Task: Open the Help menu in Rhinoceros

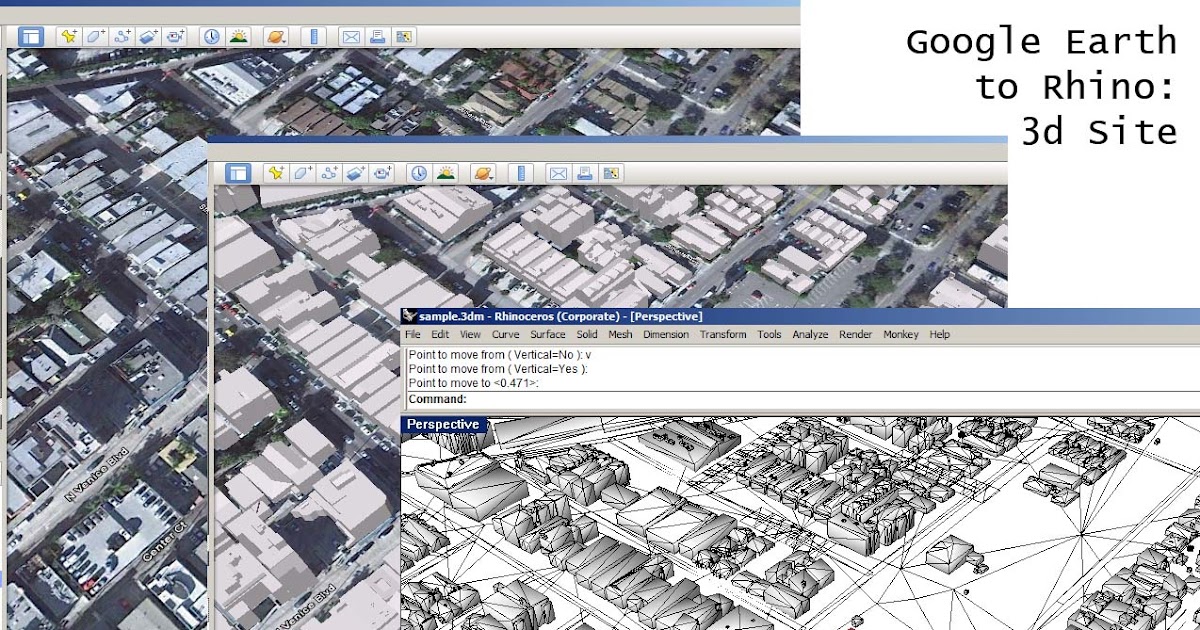Action: (940, 335)
